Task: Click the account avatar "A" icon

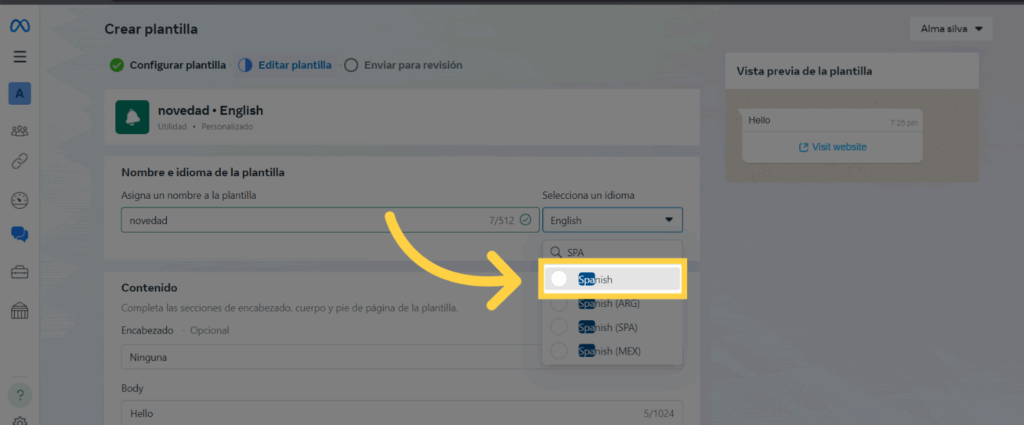Action: [20, 94]
